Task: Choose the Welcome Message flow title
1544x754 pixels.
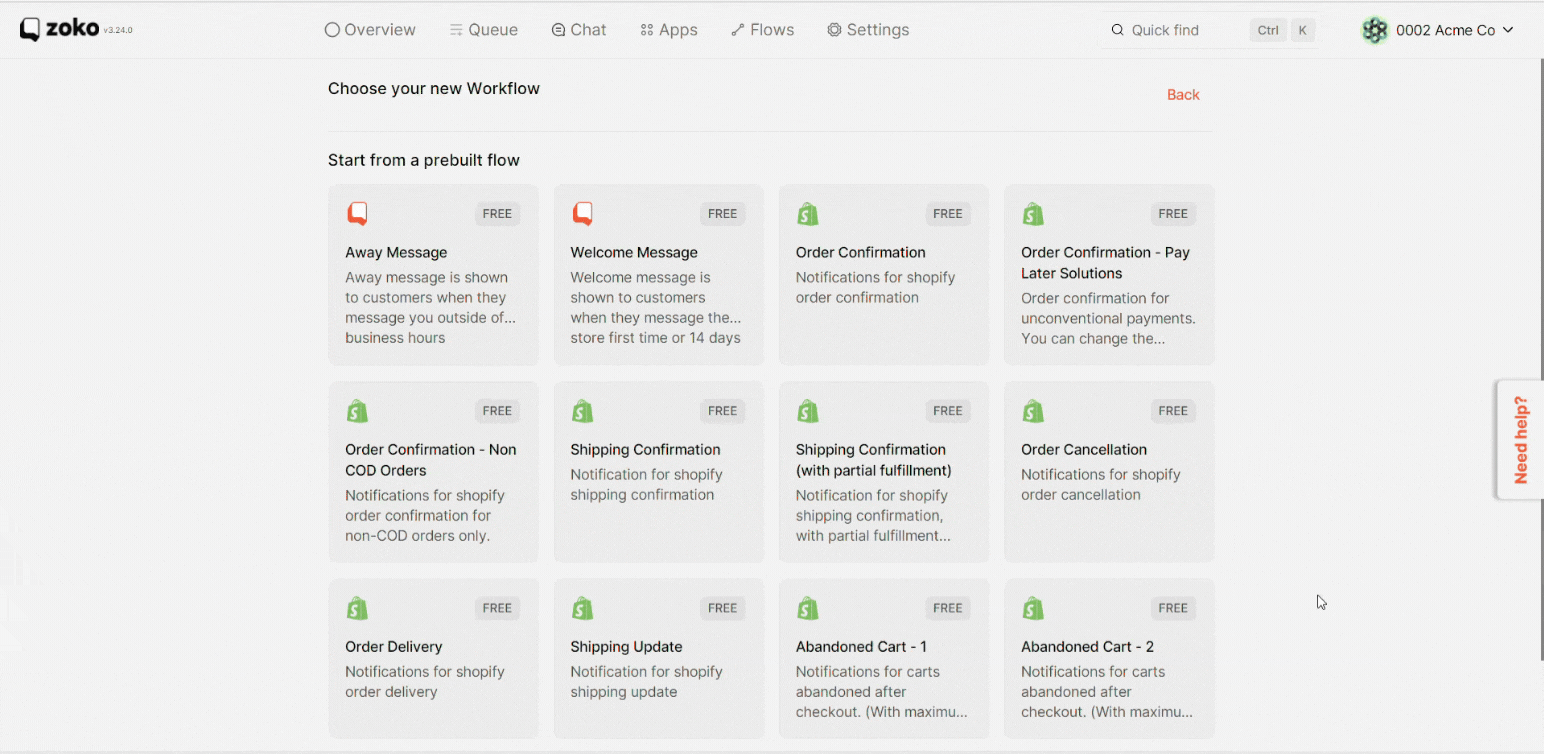Action: point(634,253)
